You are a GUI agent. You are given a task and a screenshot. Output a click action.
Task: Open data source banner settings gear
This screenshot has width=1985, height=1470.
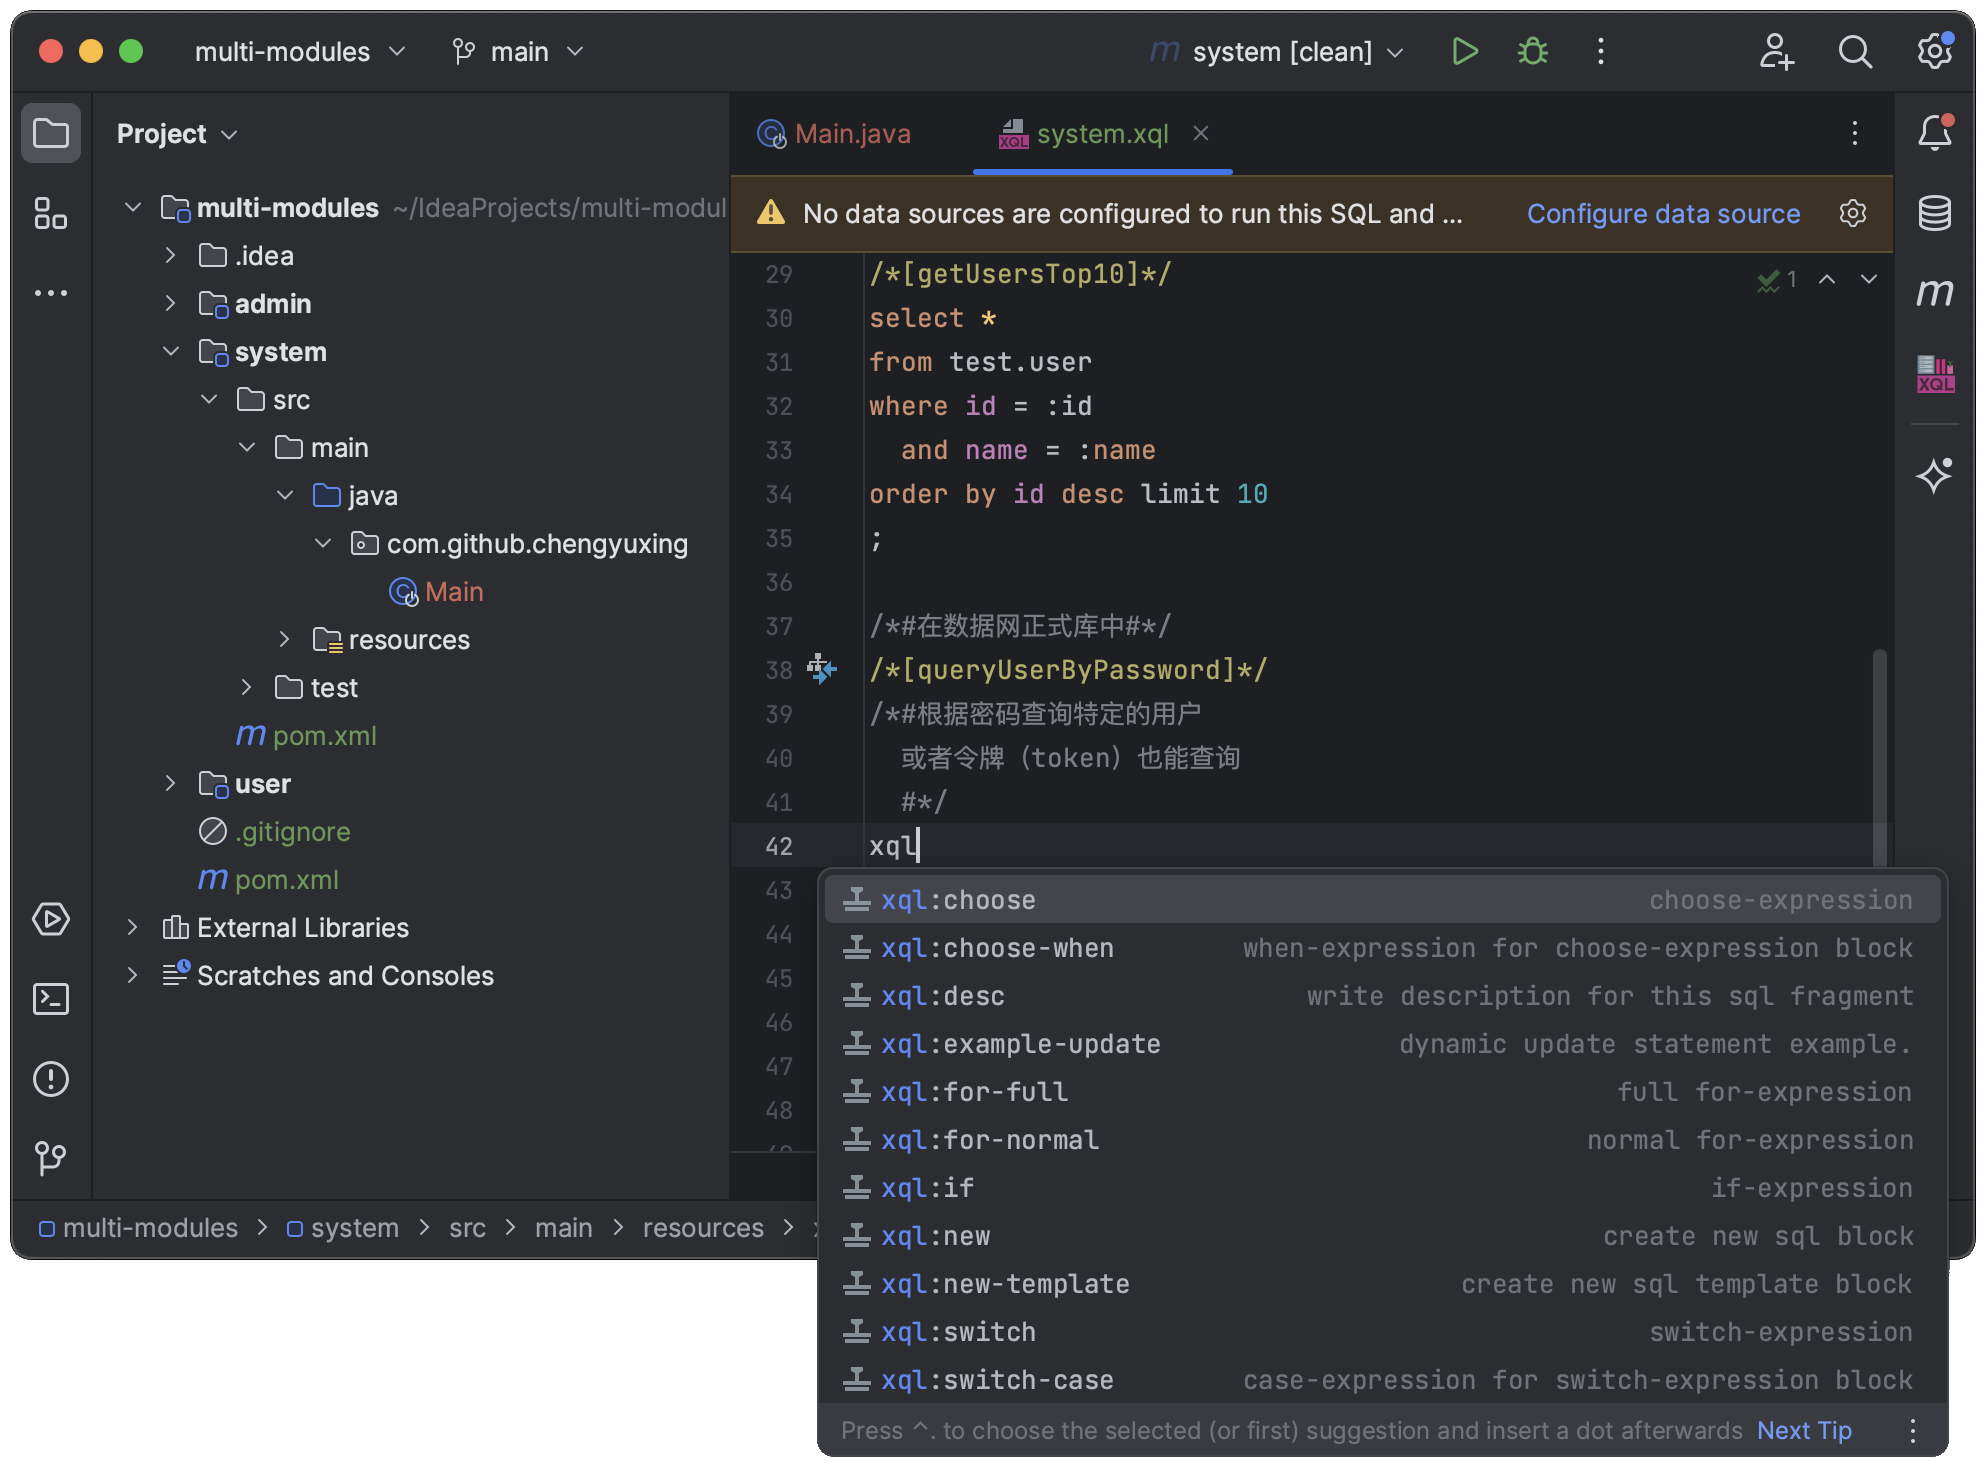coord(1853,213)
